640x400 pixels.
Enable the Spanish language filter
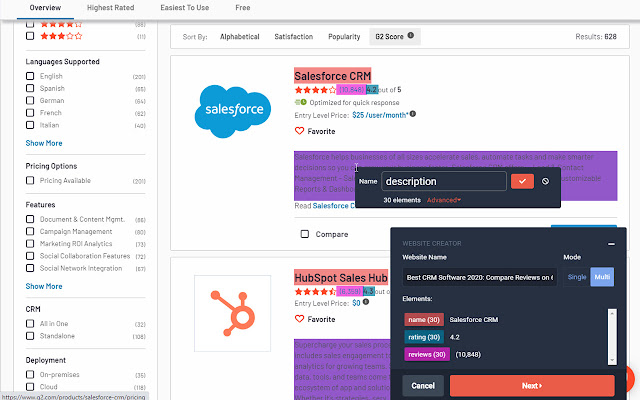[x=30, y=88]
